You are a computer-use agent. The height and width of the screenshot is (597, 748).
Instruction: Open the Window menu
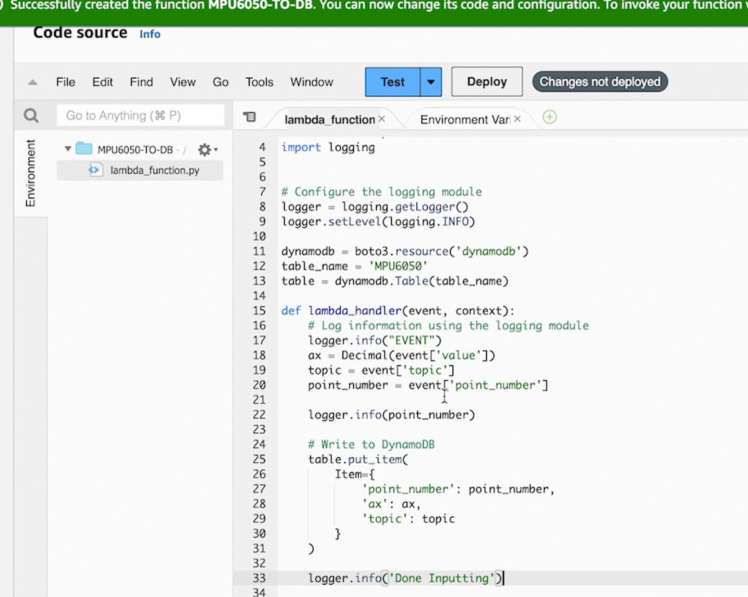tap(311, 82)
